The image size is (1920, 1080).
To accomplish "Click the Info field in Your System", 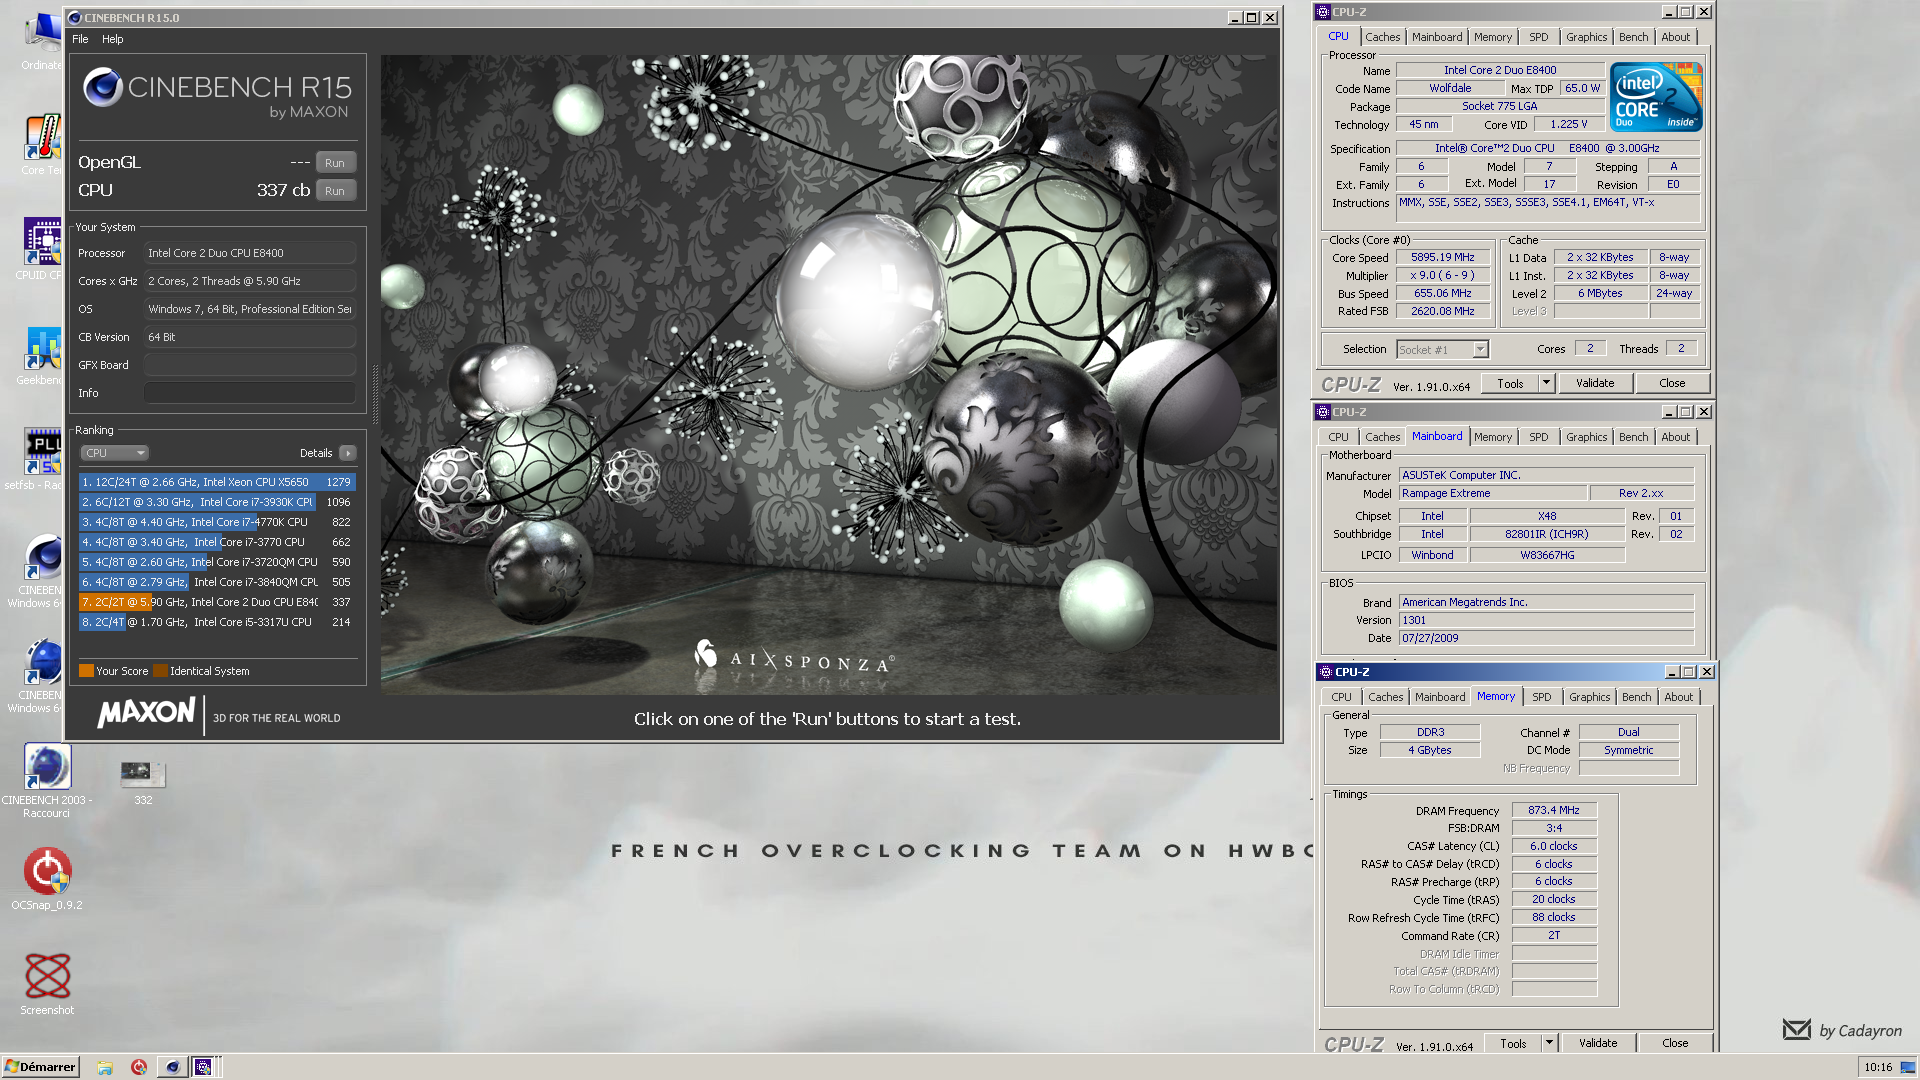I will point(250,393).
